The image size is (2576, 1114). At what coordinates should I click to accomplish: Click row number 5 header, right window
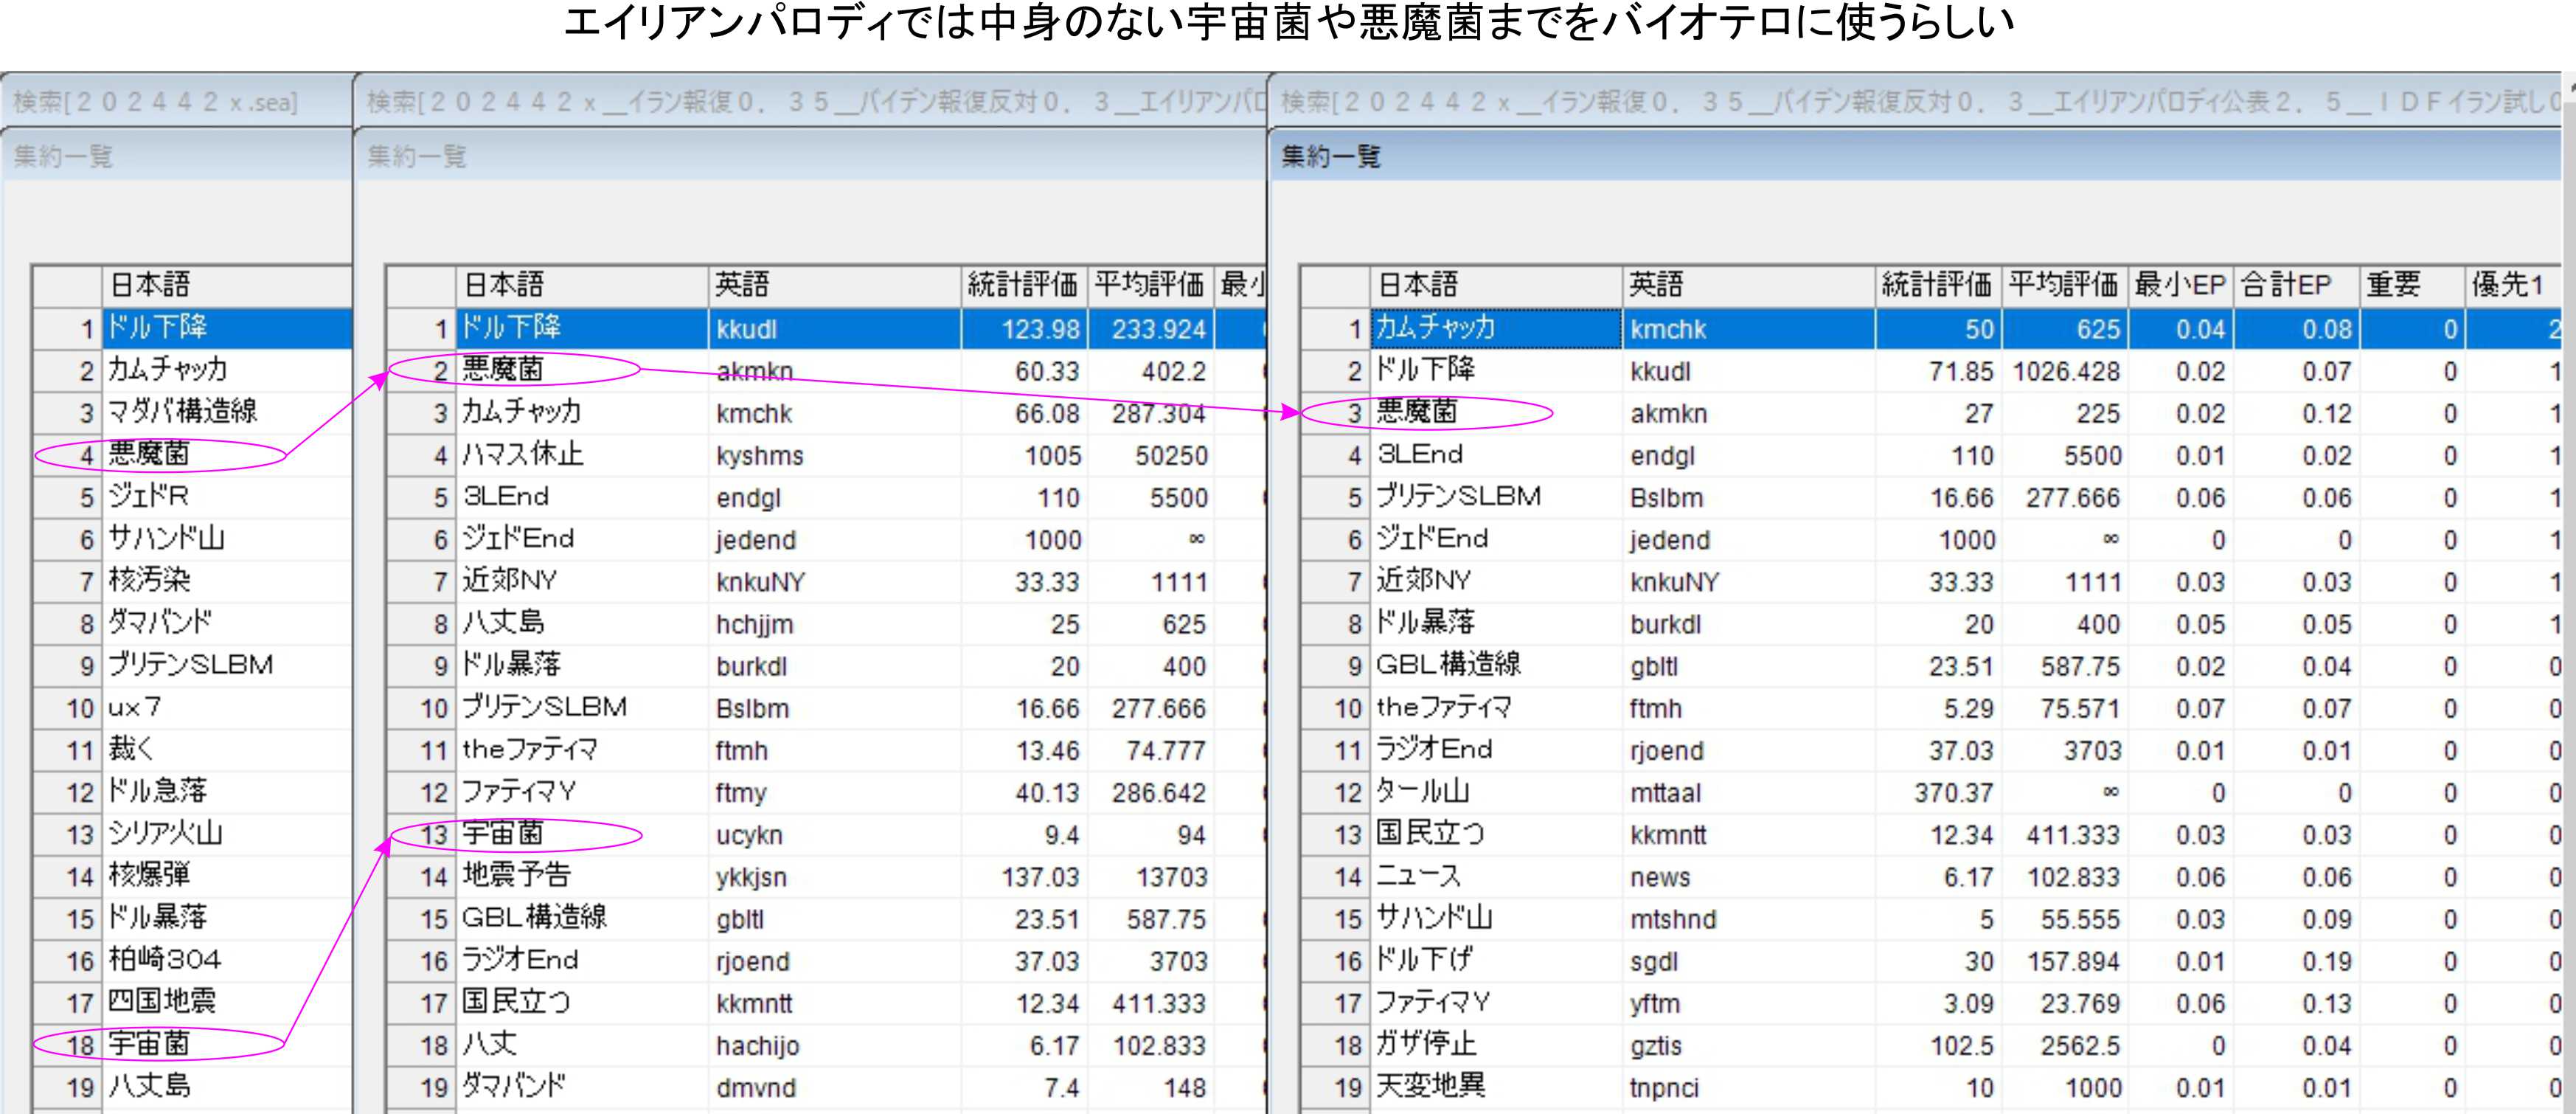(x=1335, y=497)
